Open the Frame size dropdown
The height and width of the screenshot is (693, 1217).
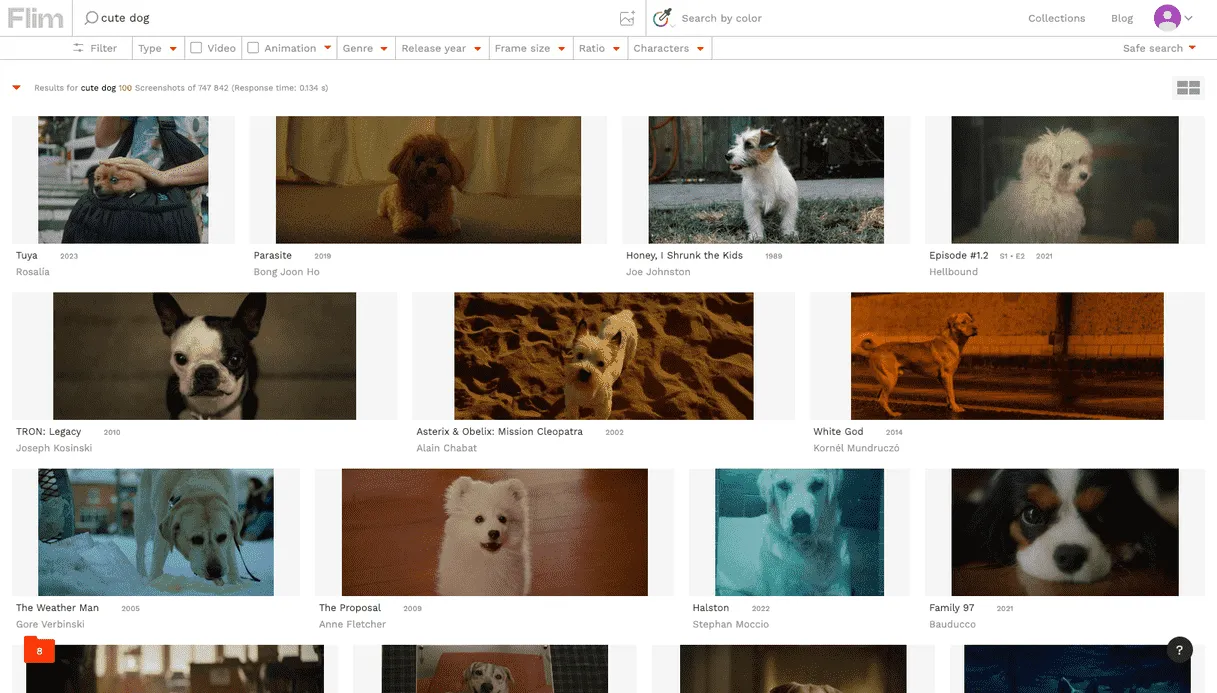[530, 48]
